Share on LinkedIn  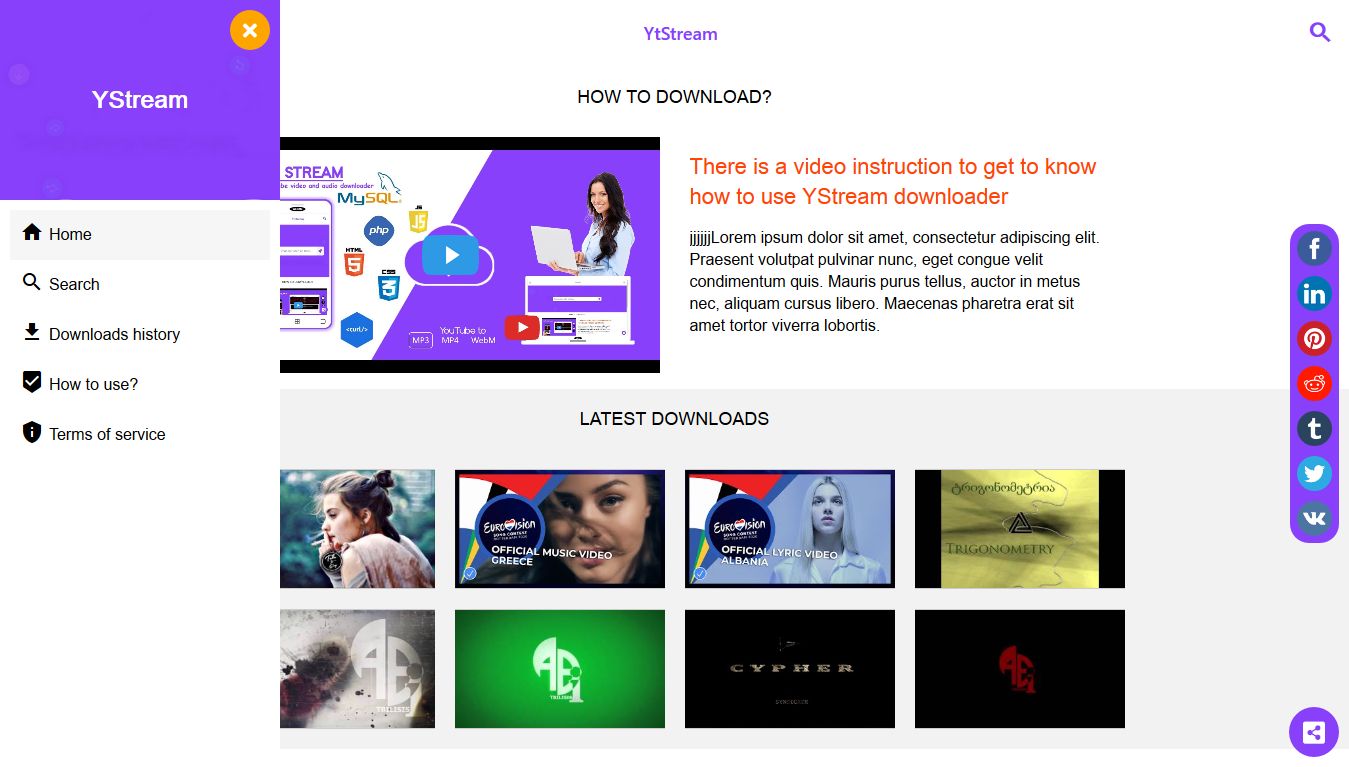point(1314,294)
